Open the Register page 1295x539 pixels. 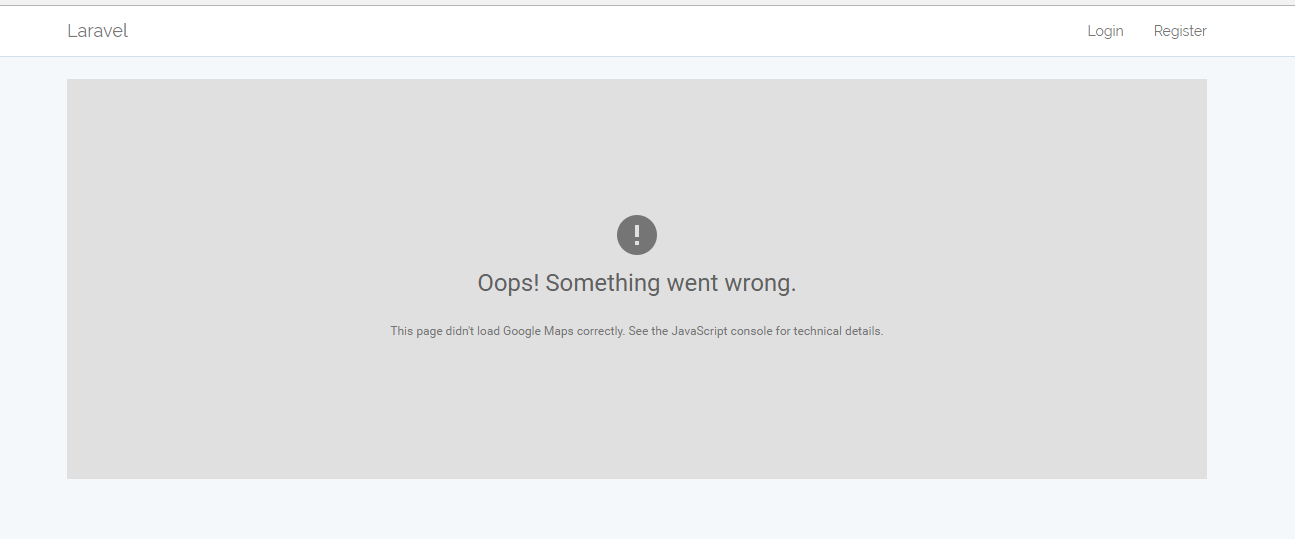1180,31
